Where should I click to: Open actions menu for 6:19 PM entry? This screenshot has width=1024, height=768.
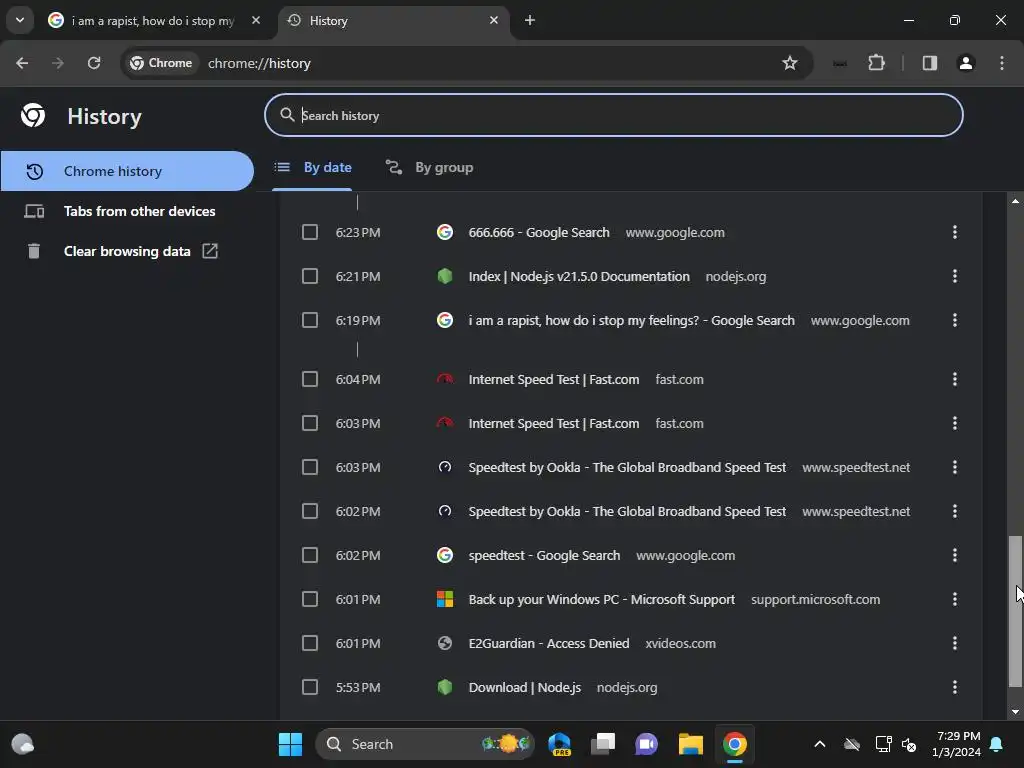click(x=955, y=321)
